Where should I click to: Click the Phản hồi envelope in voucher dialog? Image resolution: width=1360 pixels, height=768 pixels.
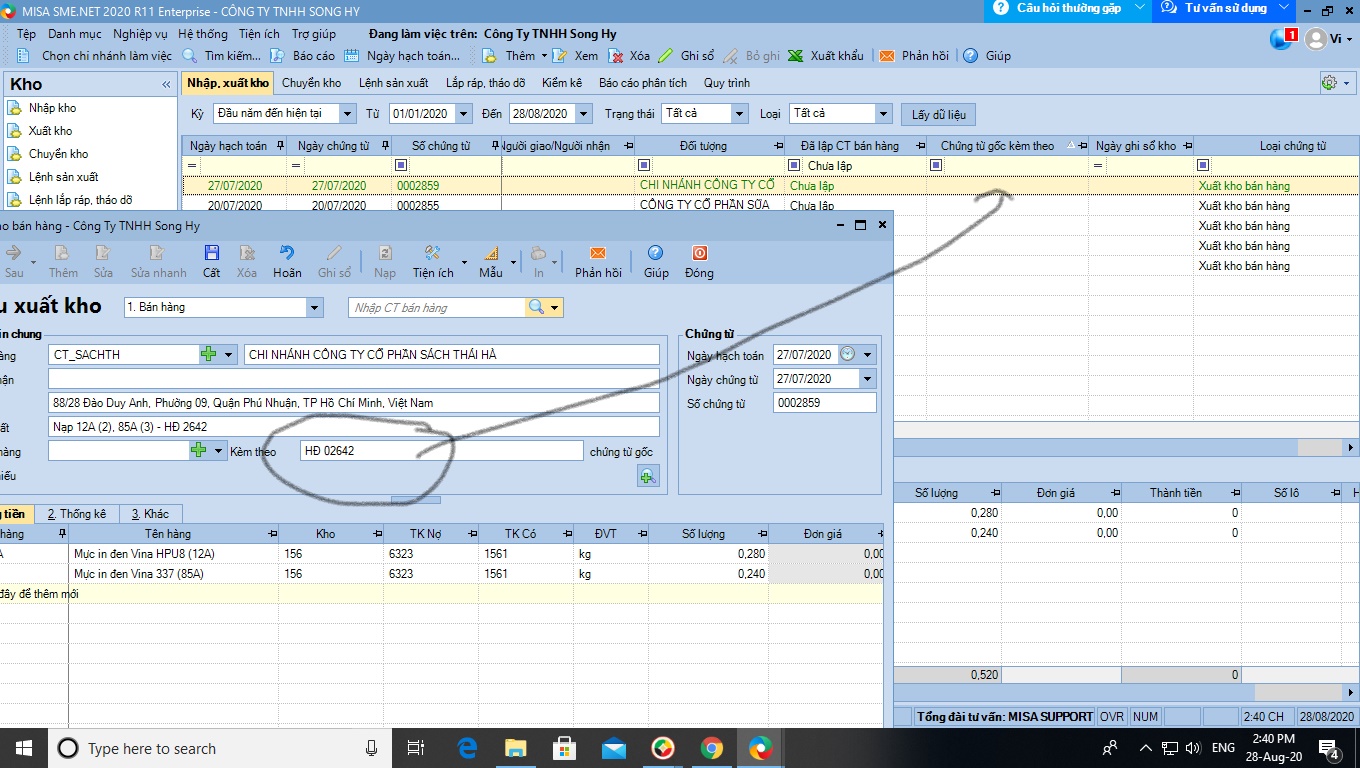598,254
